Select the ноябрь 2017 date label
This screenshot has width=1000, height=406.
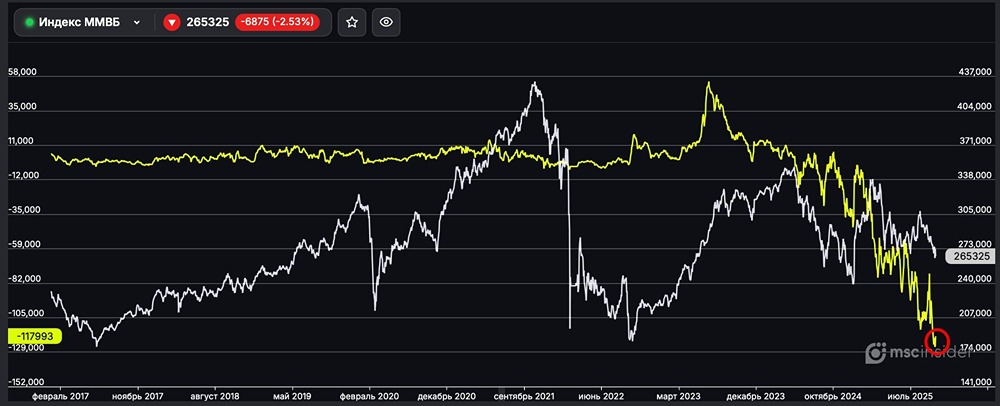point(136,395)
